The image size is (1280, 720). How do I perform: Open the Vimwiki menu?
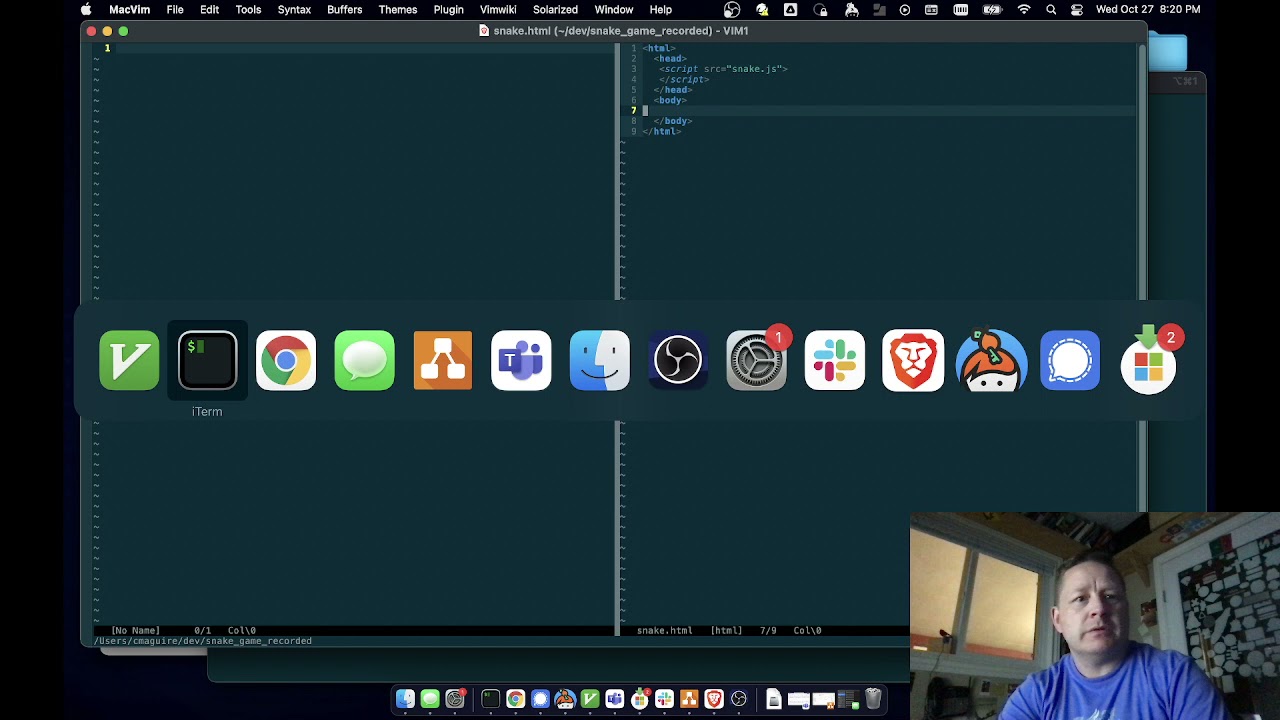(497, 10)
